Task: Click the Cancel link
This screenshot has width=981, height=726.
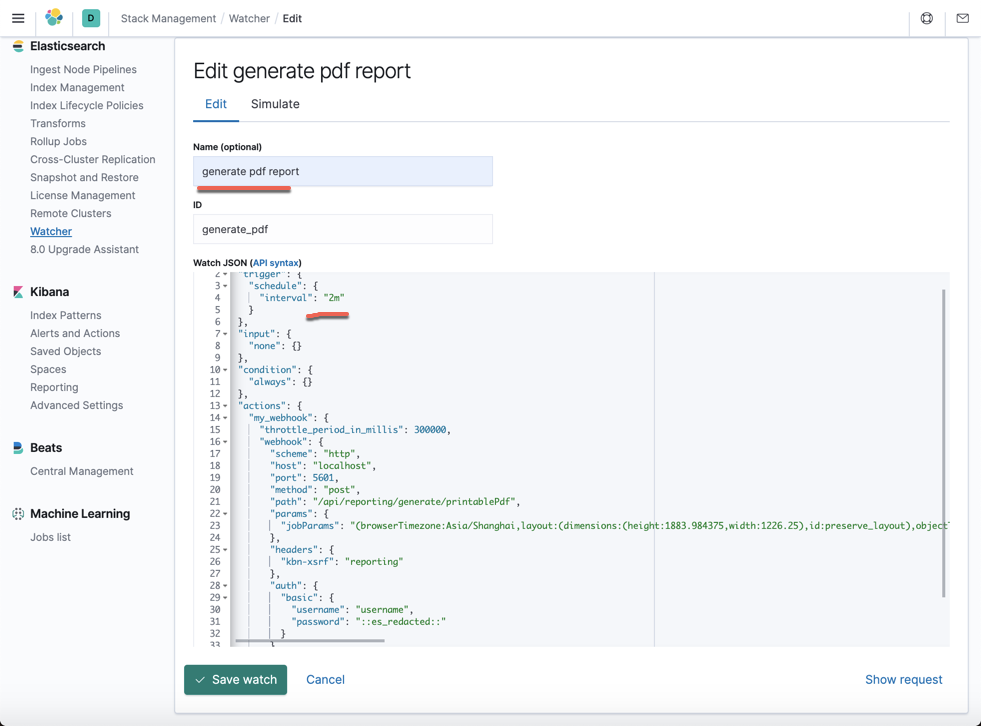Action: [x=325, y=680]
